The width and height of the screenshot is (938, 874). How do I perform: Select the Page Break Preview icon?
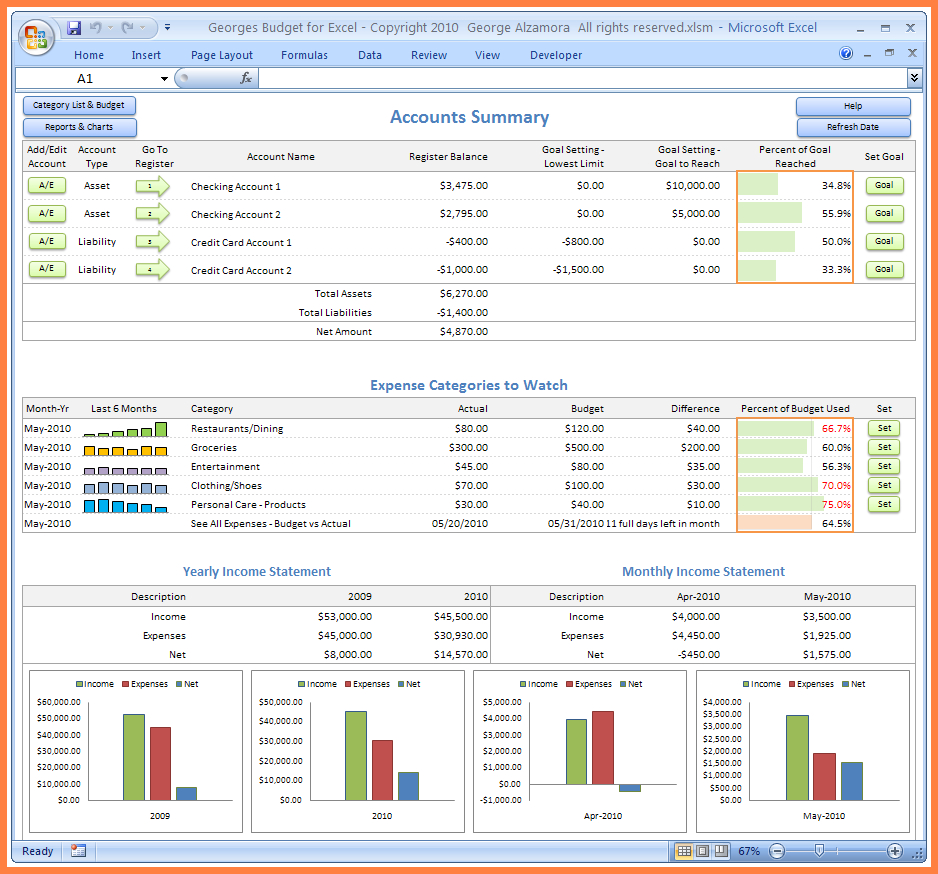click(x=721, y=851)
